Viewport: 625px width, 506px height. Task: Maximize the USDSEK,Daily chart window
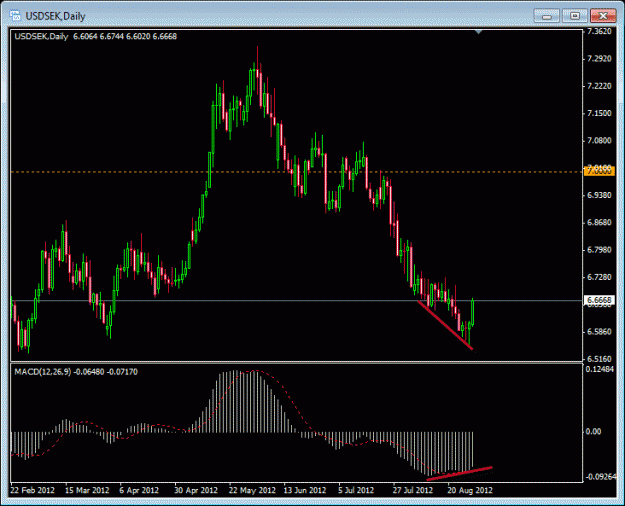[575, 16]
